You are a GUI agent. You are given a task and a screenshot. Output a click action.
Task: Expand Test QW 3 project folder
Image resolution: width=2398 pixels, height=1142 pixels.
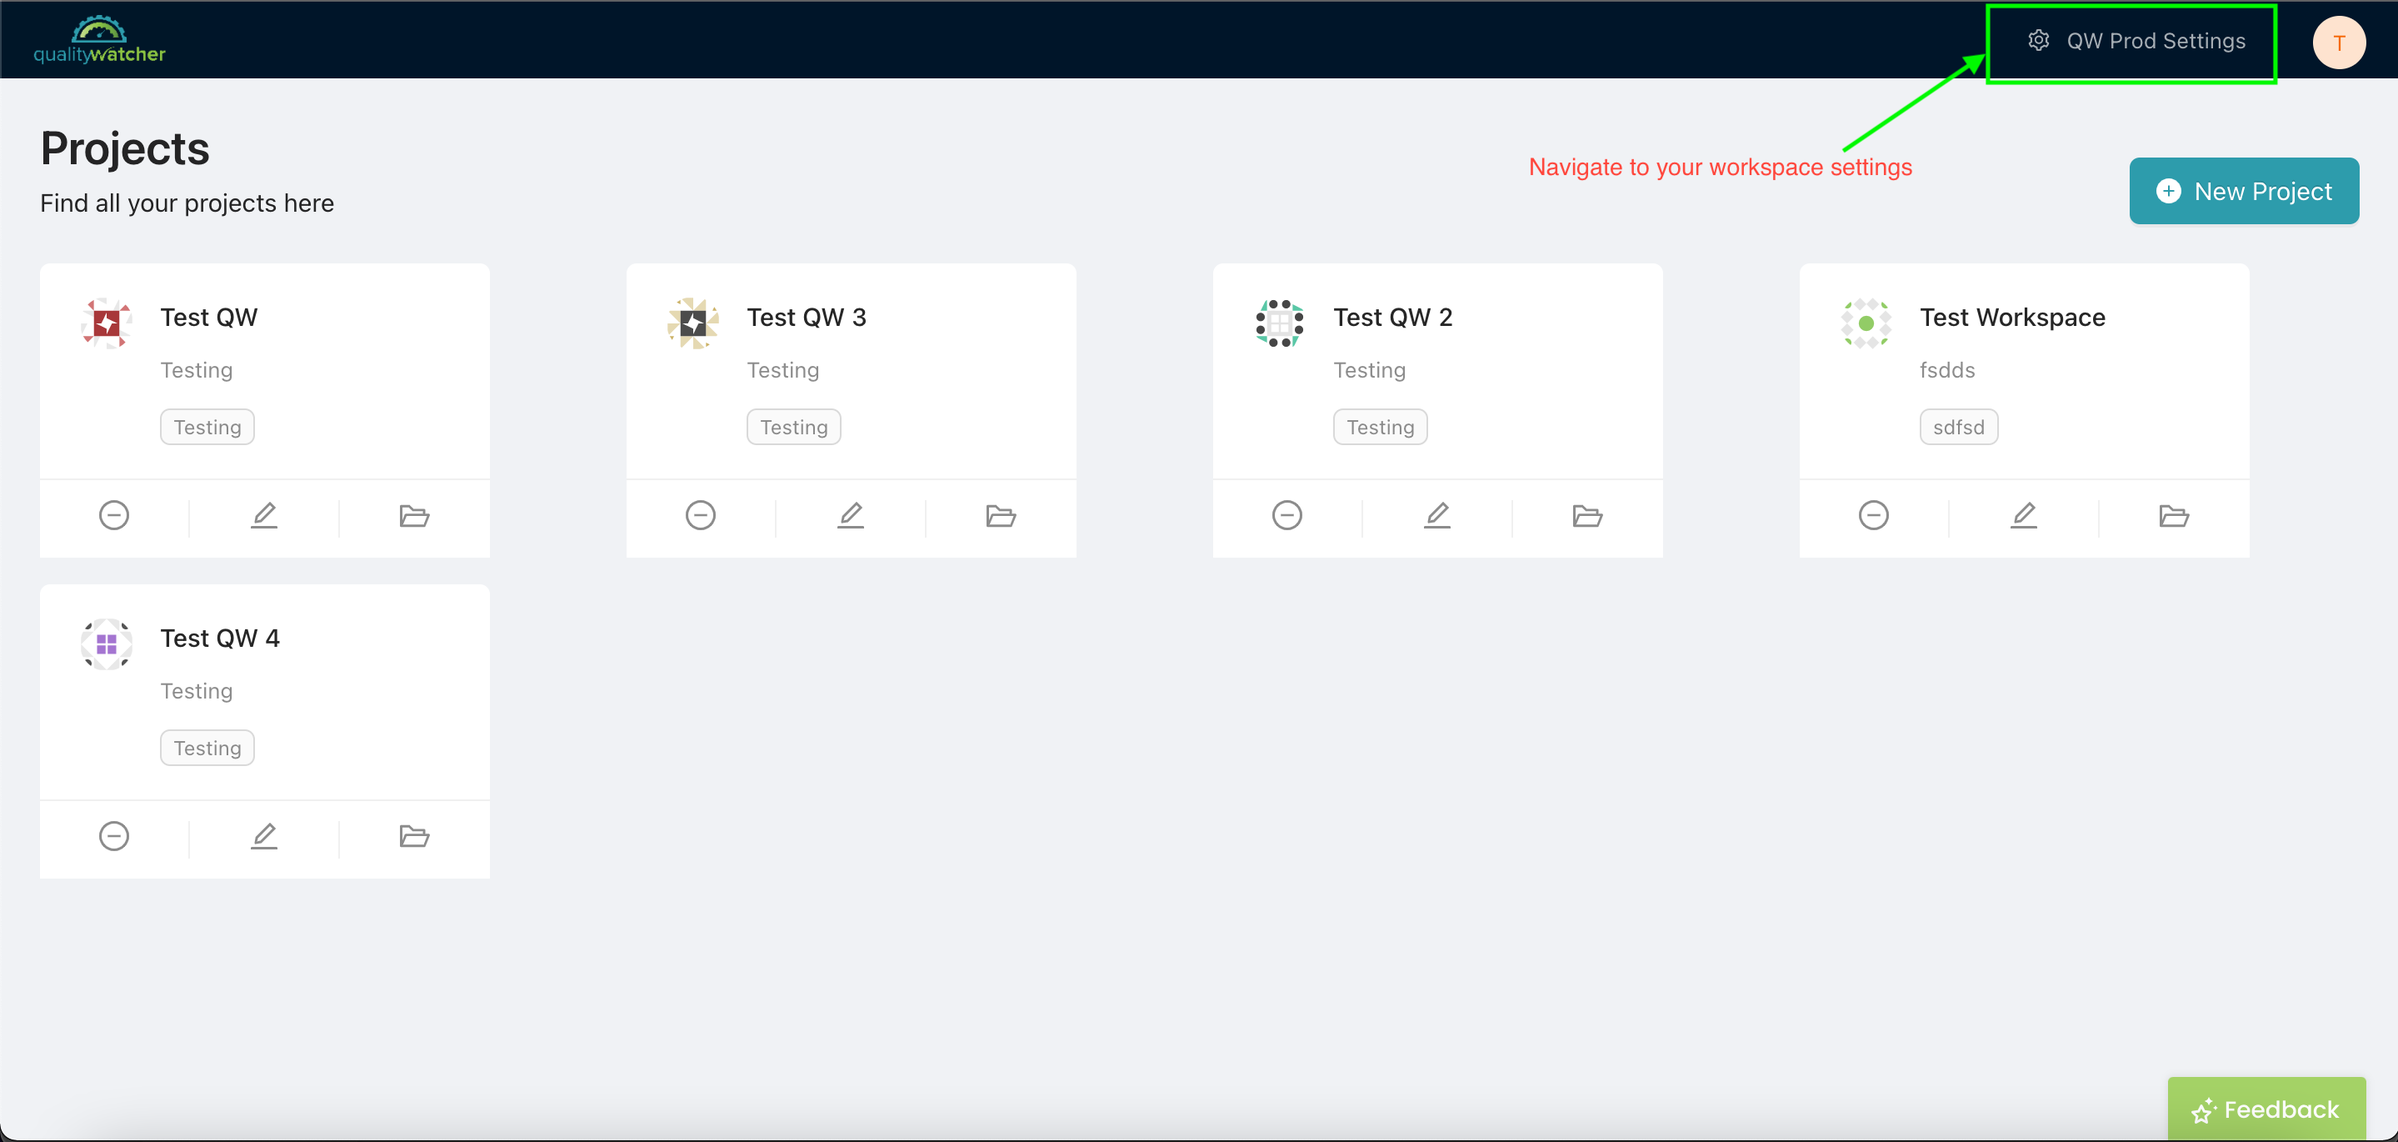tap(997, 515)
